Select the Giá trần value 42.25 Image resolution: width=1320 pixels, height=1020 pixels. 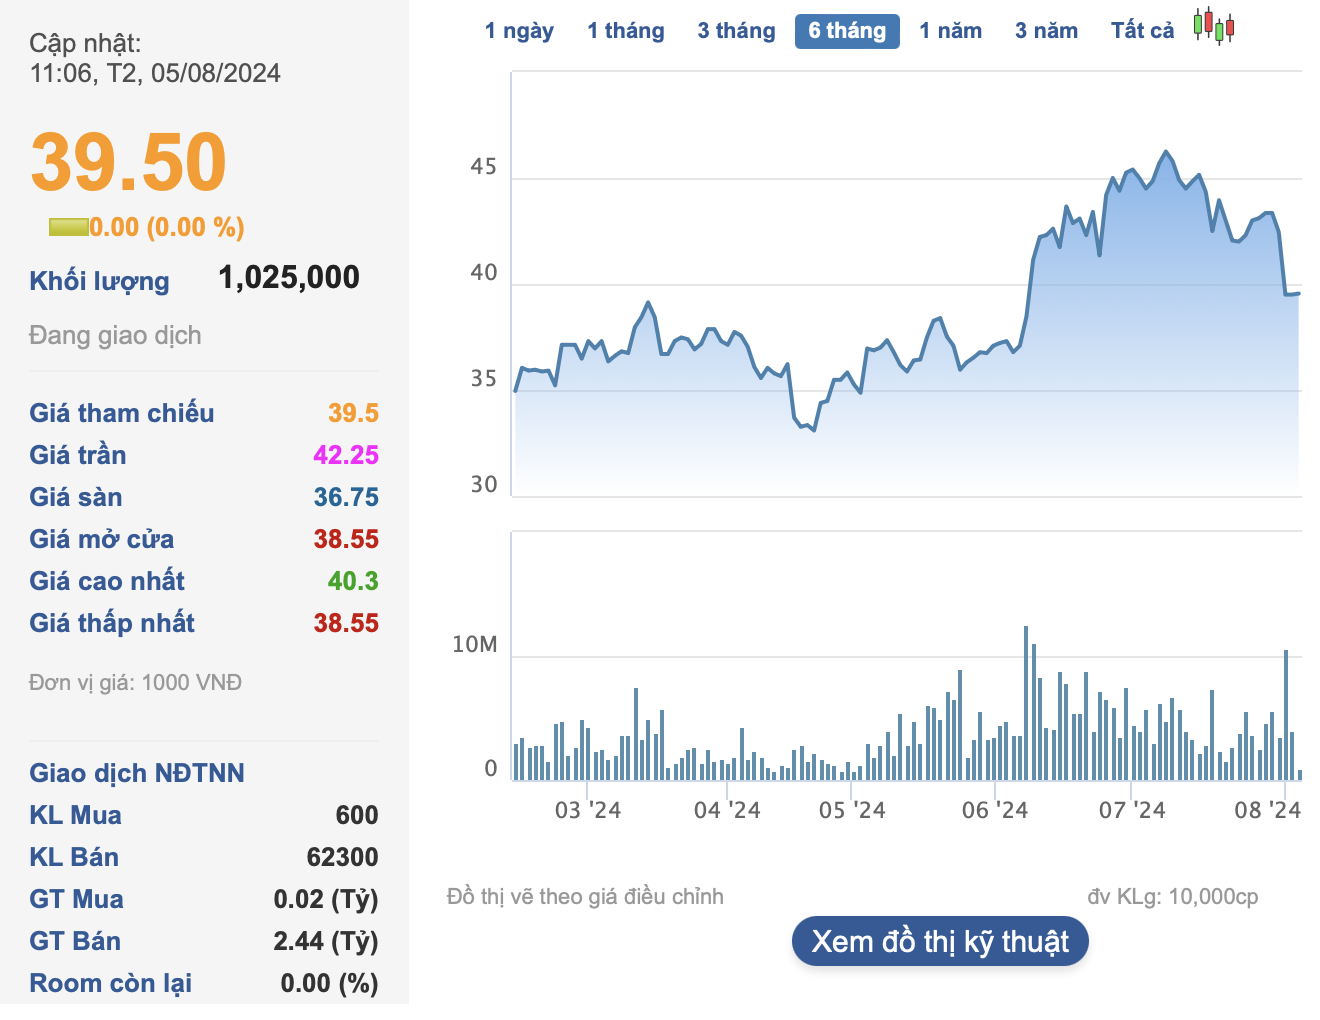346,455
